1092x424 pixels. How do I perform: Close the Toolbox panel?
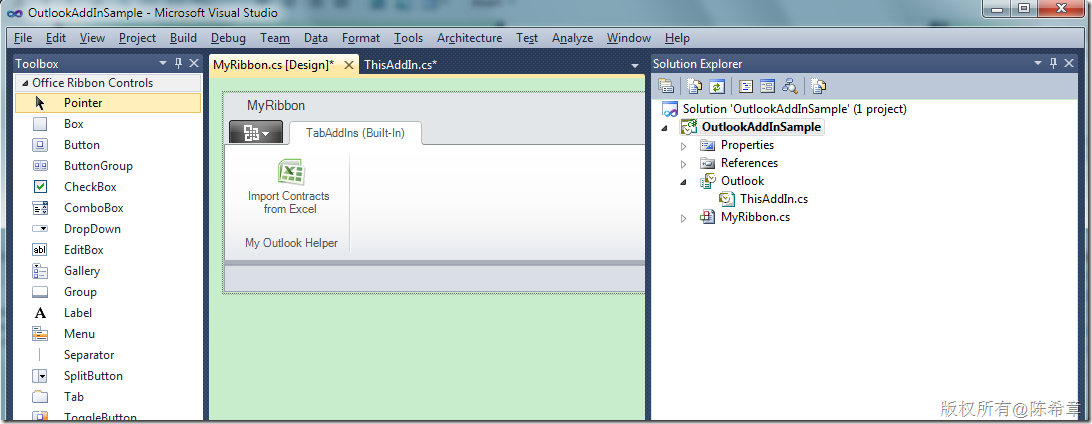pyautogui.click(x=194, y=63)
